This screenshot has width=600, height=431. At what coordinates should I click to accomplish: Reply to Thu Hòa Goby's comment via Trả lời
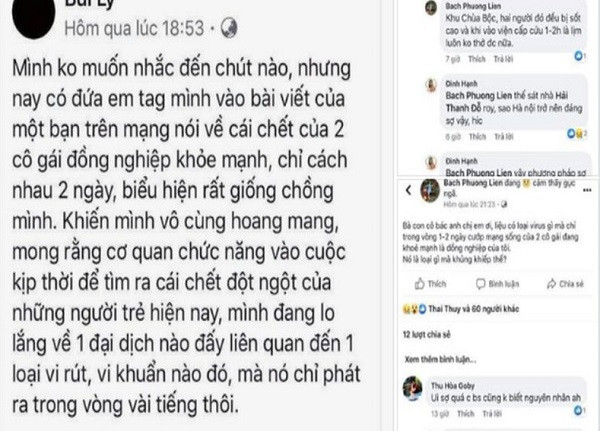(x=492, y=414)
